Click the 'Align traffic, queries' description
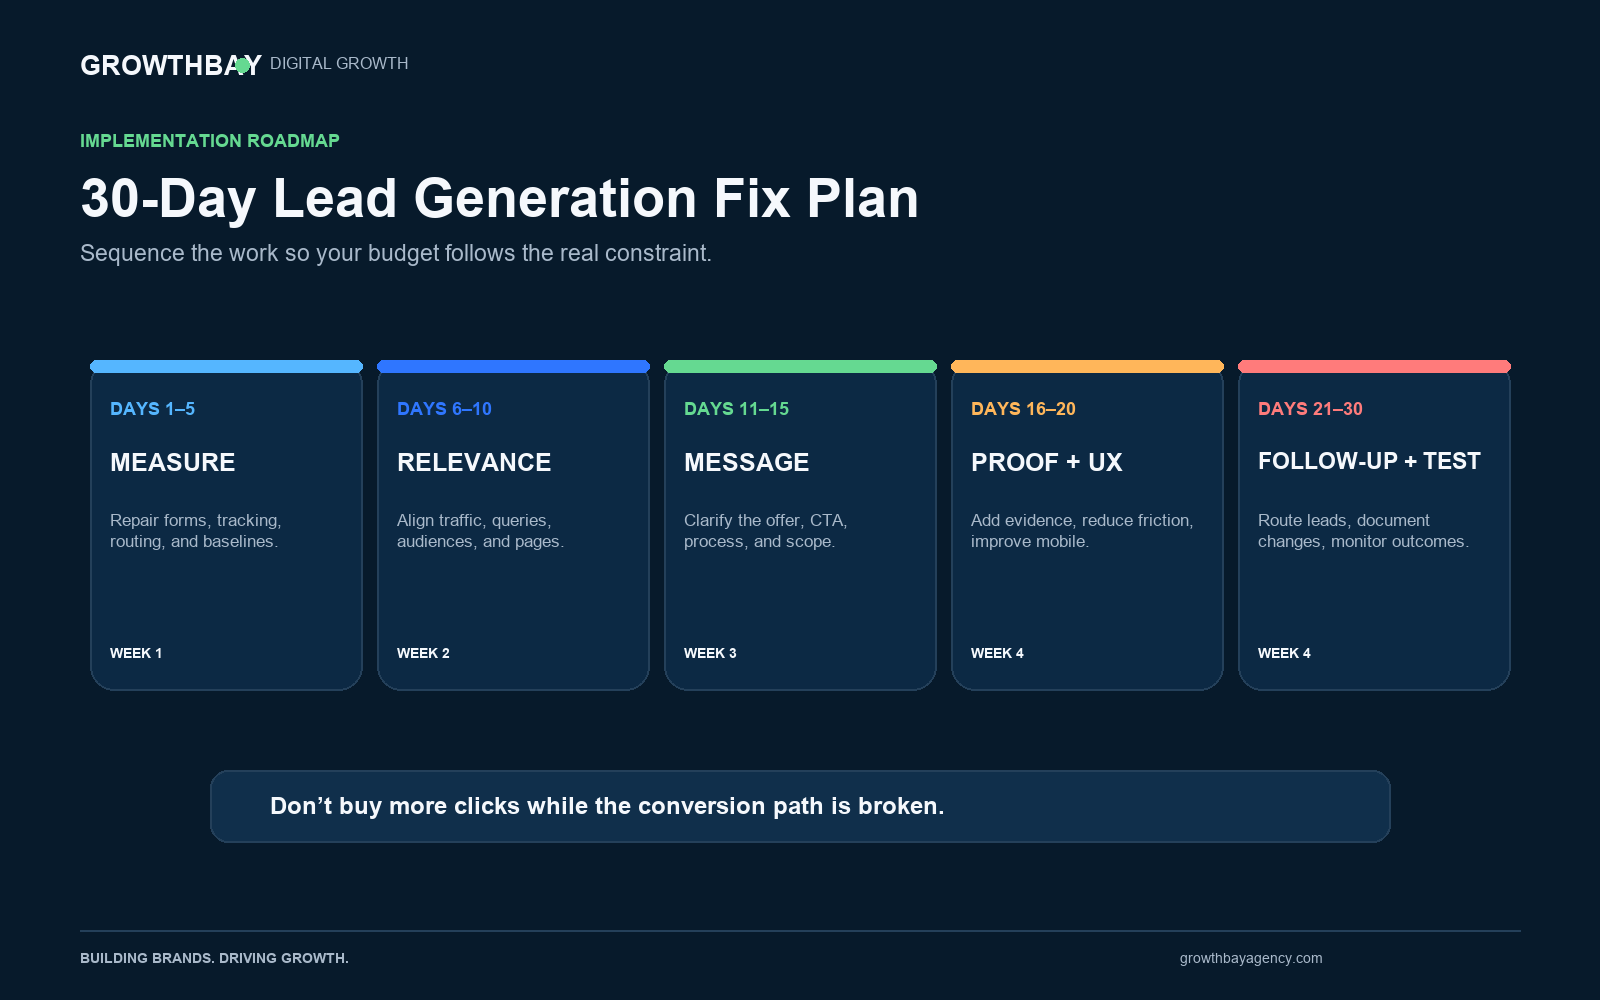The height and width of the screenshot is (1000, 1600). (x=480, y=531)
